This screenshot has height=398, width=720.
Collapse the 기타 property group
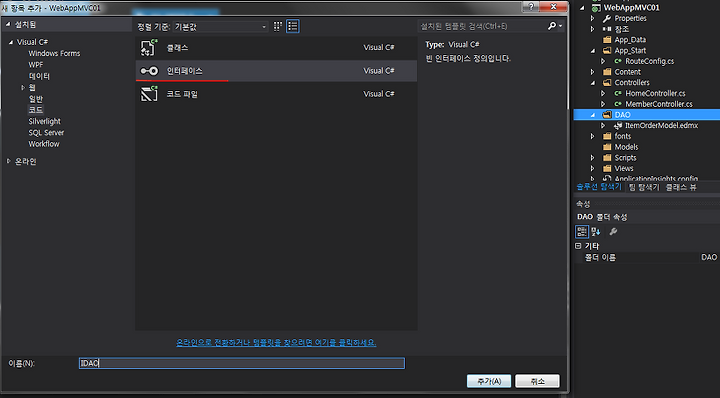click(578, 246)
